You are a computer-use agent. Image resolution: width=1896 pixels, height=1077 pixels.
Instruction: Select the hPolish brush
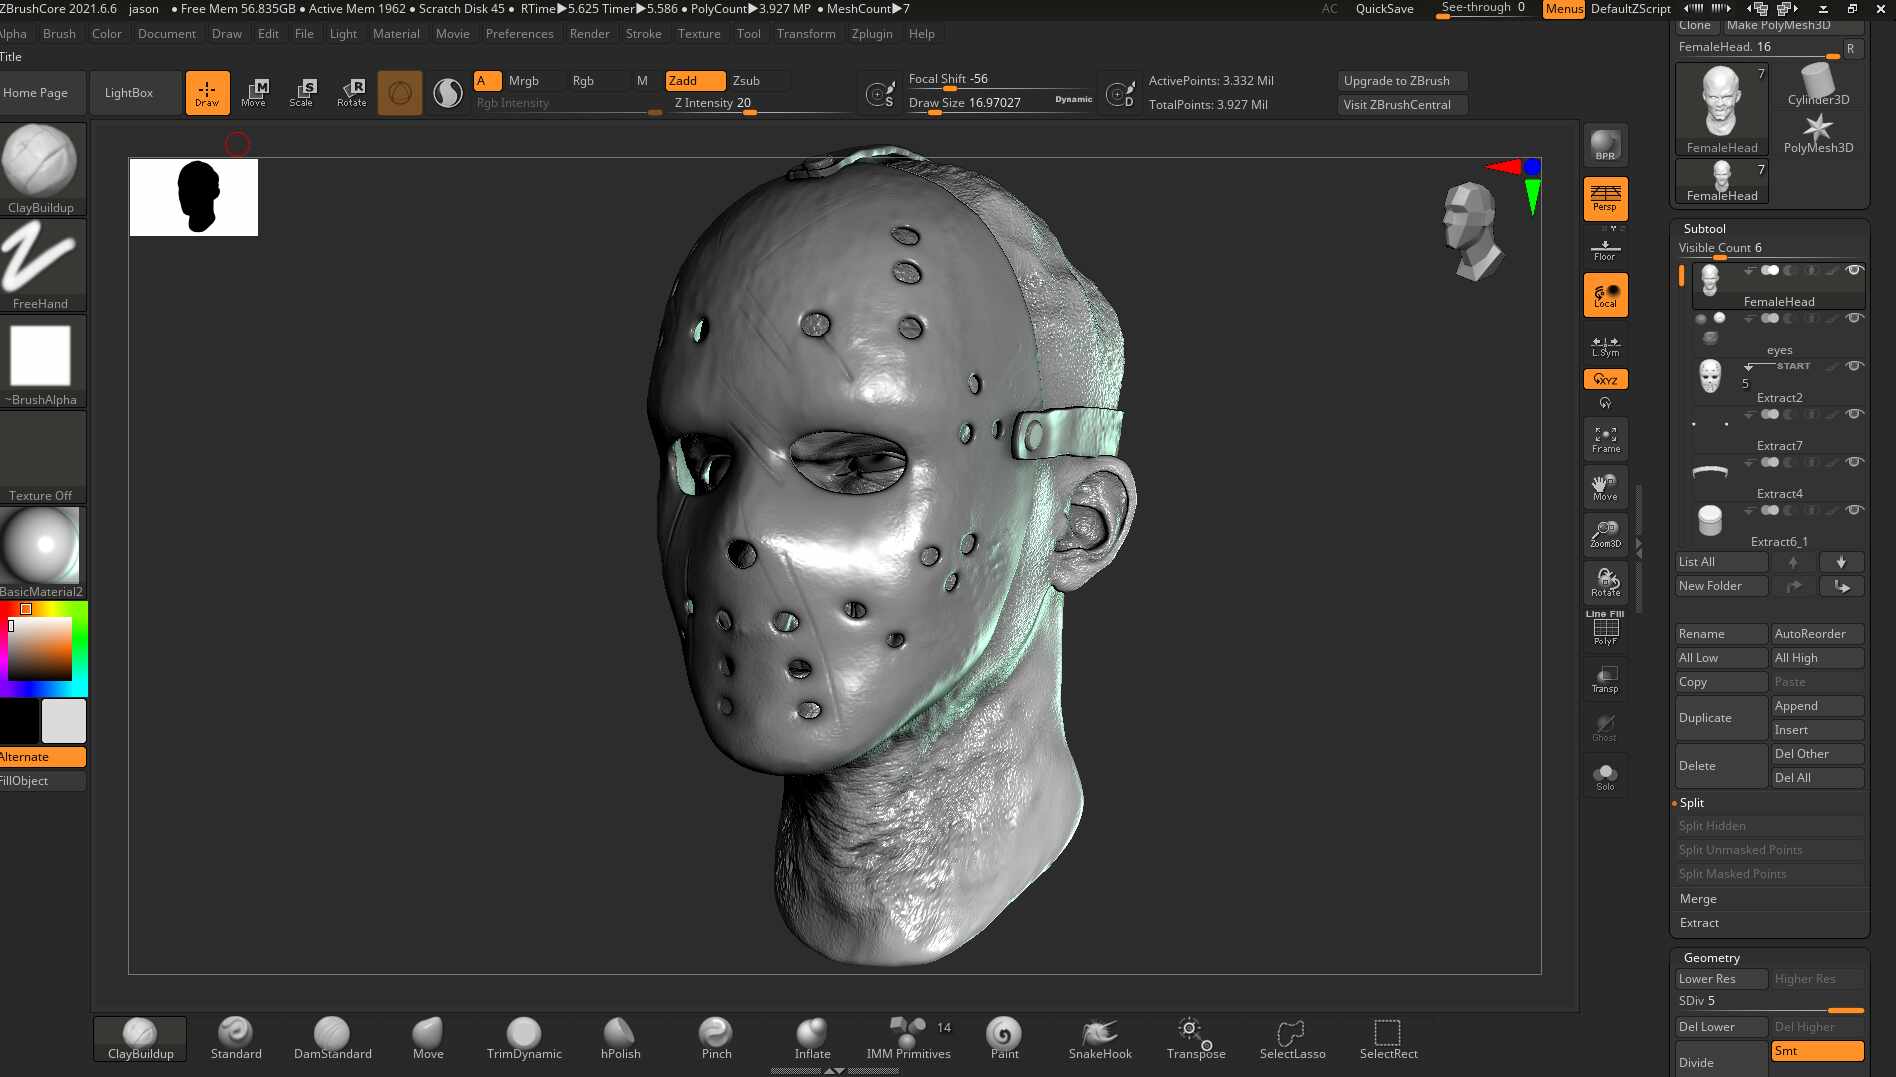[620, 1038]
